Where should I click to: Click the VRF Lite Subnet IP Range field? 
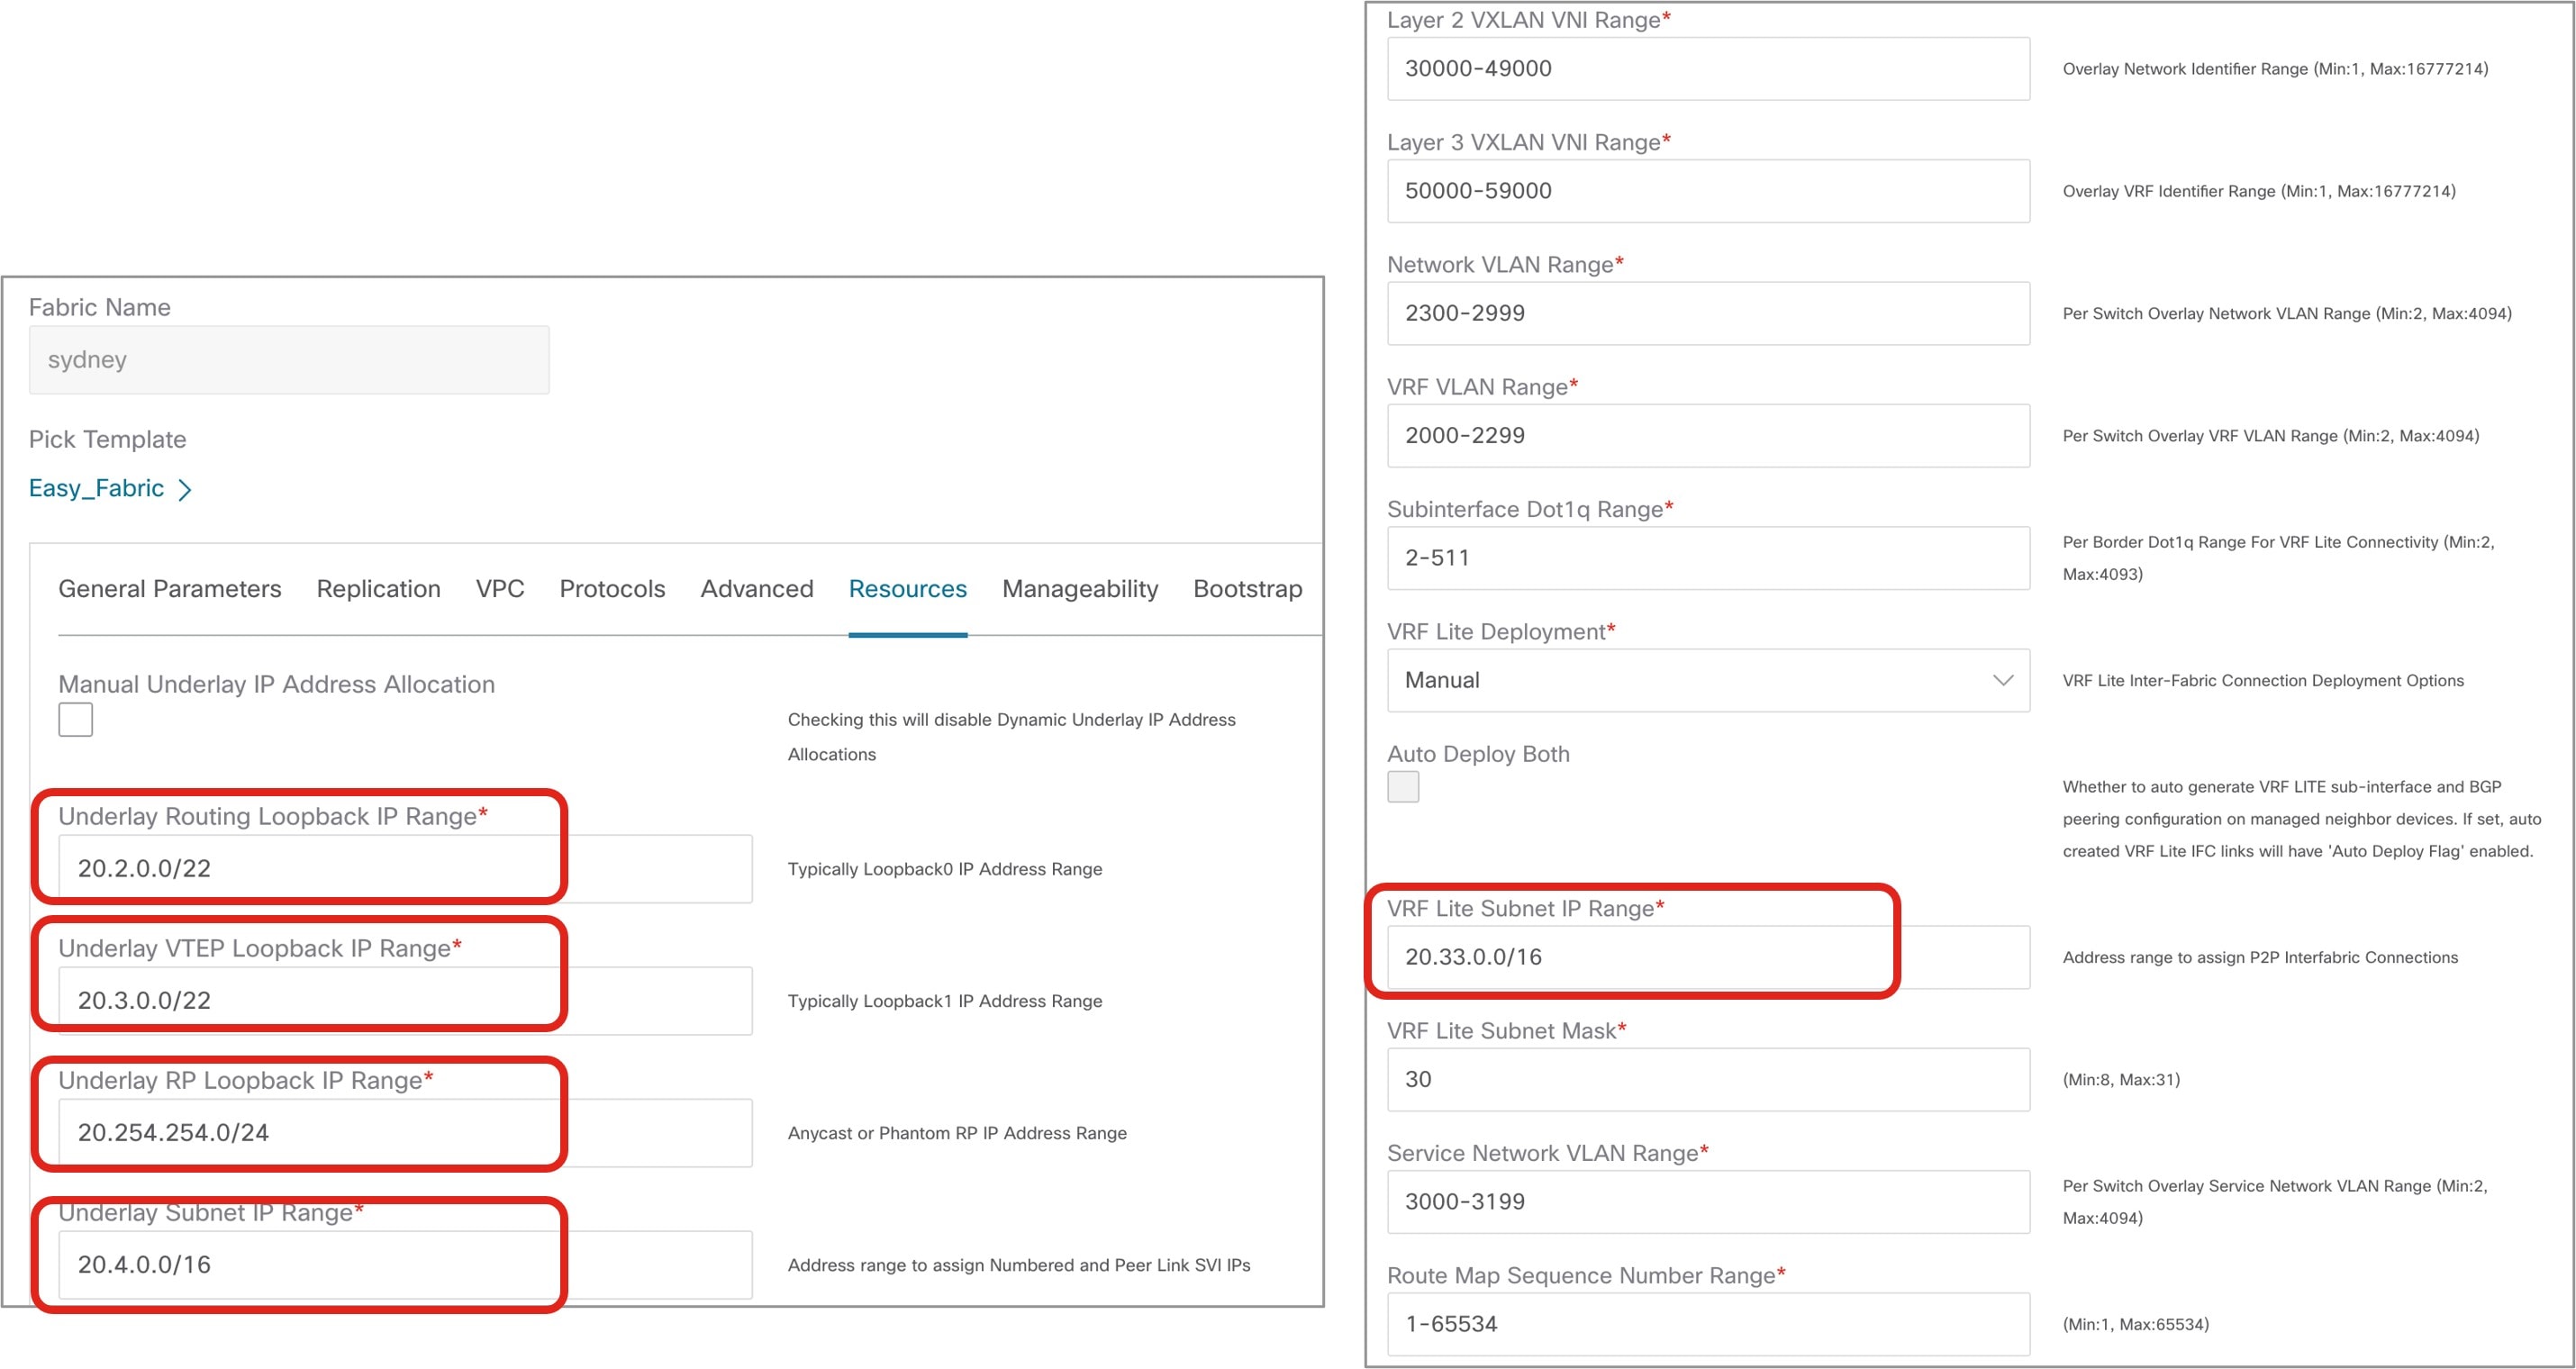[x=1708, y=957]
